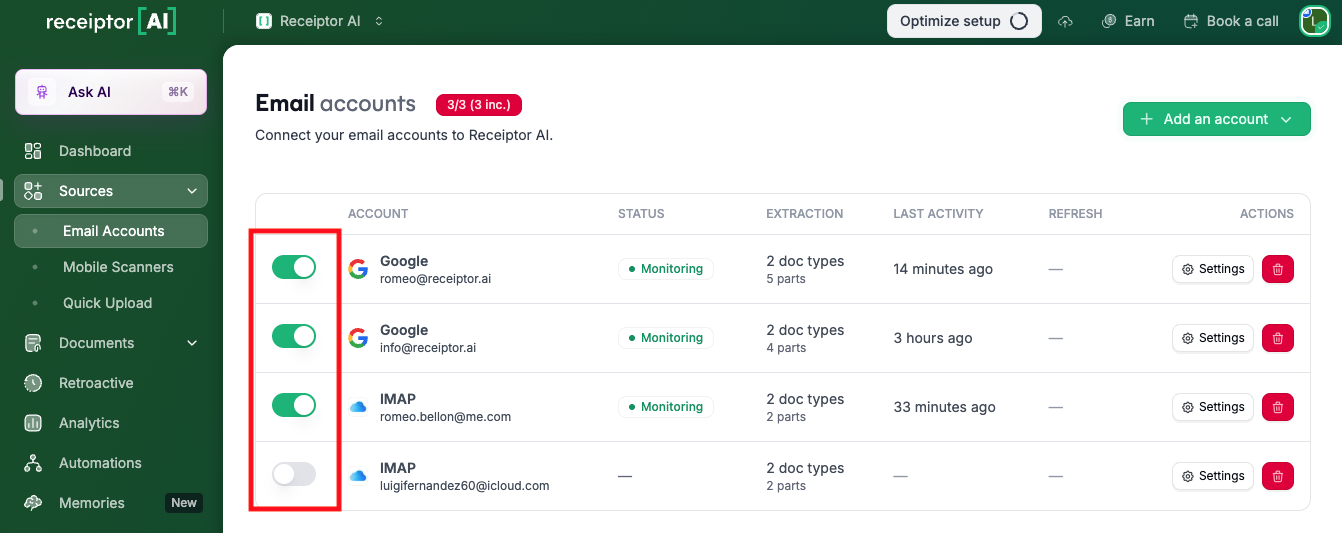Click the Analytics chart icon in sidebar
This screenshot has height=533, width=1342.
click(x=33, y=423)
